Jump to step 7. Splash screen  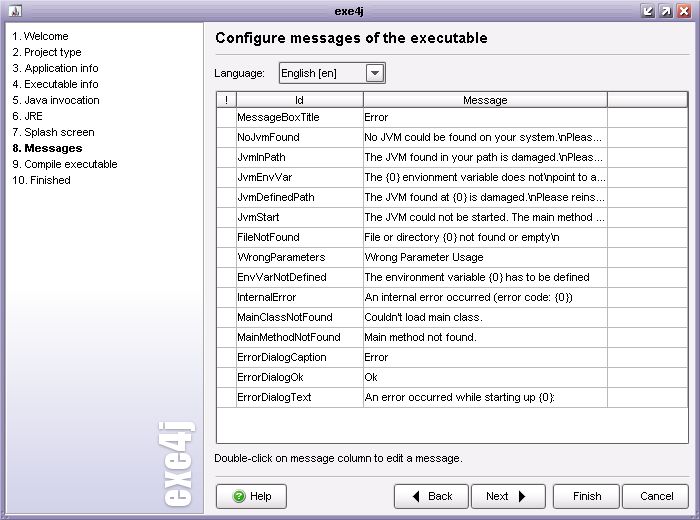(x=54, y=132)
